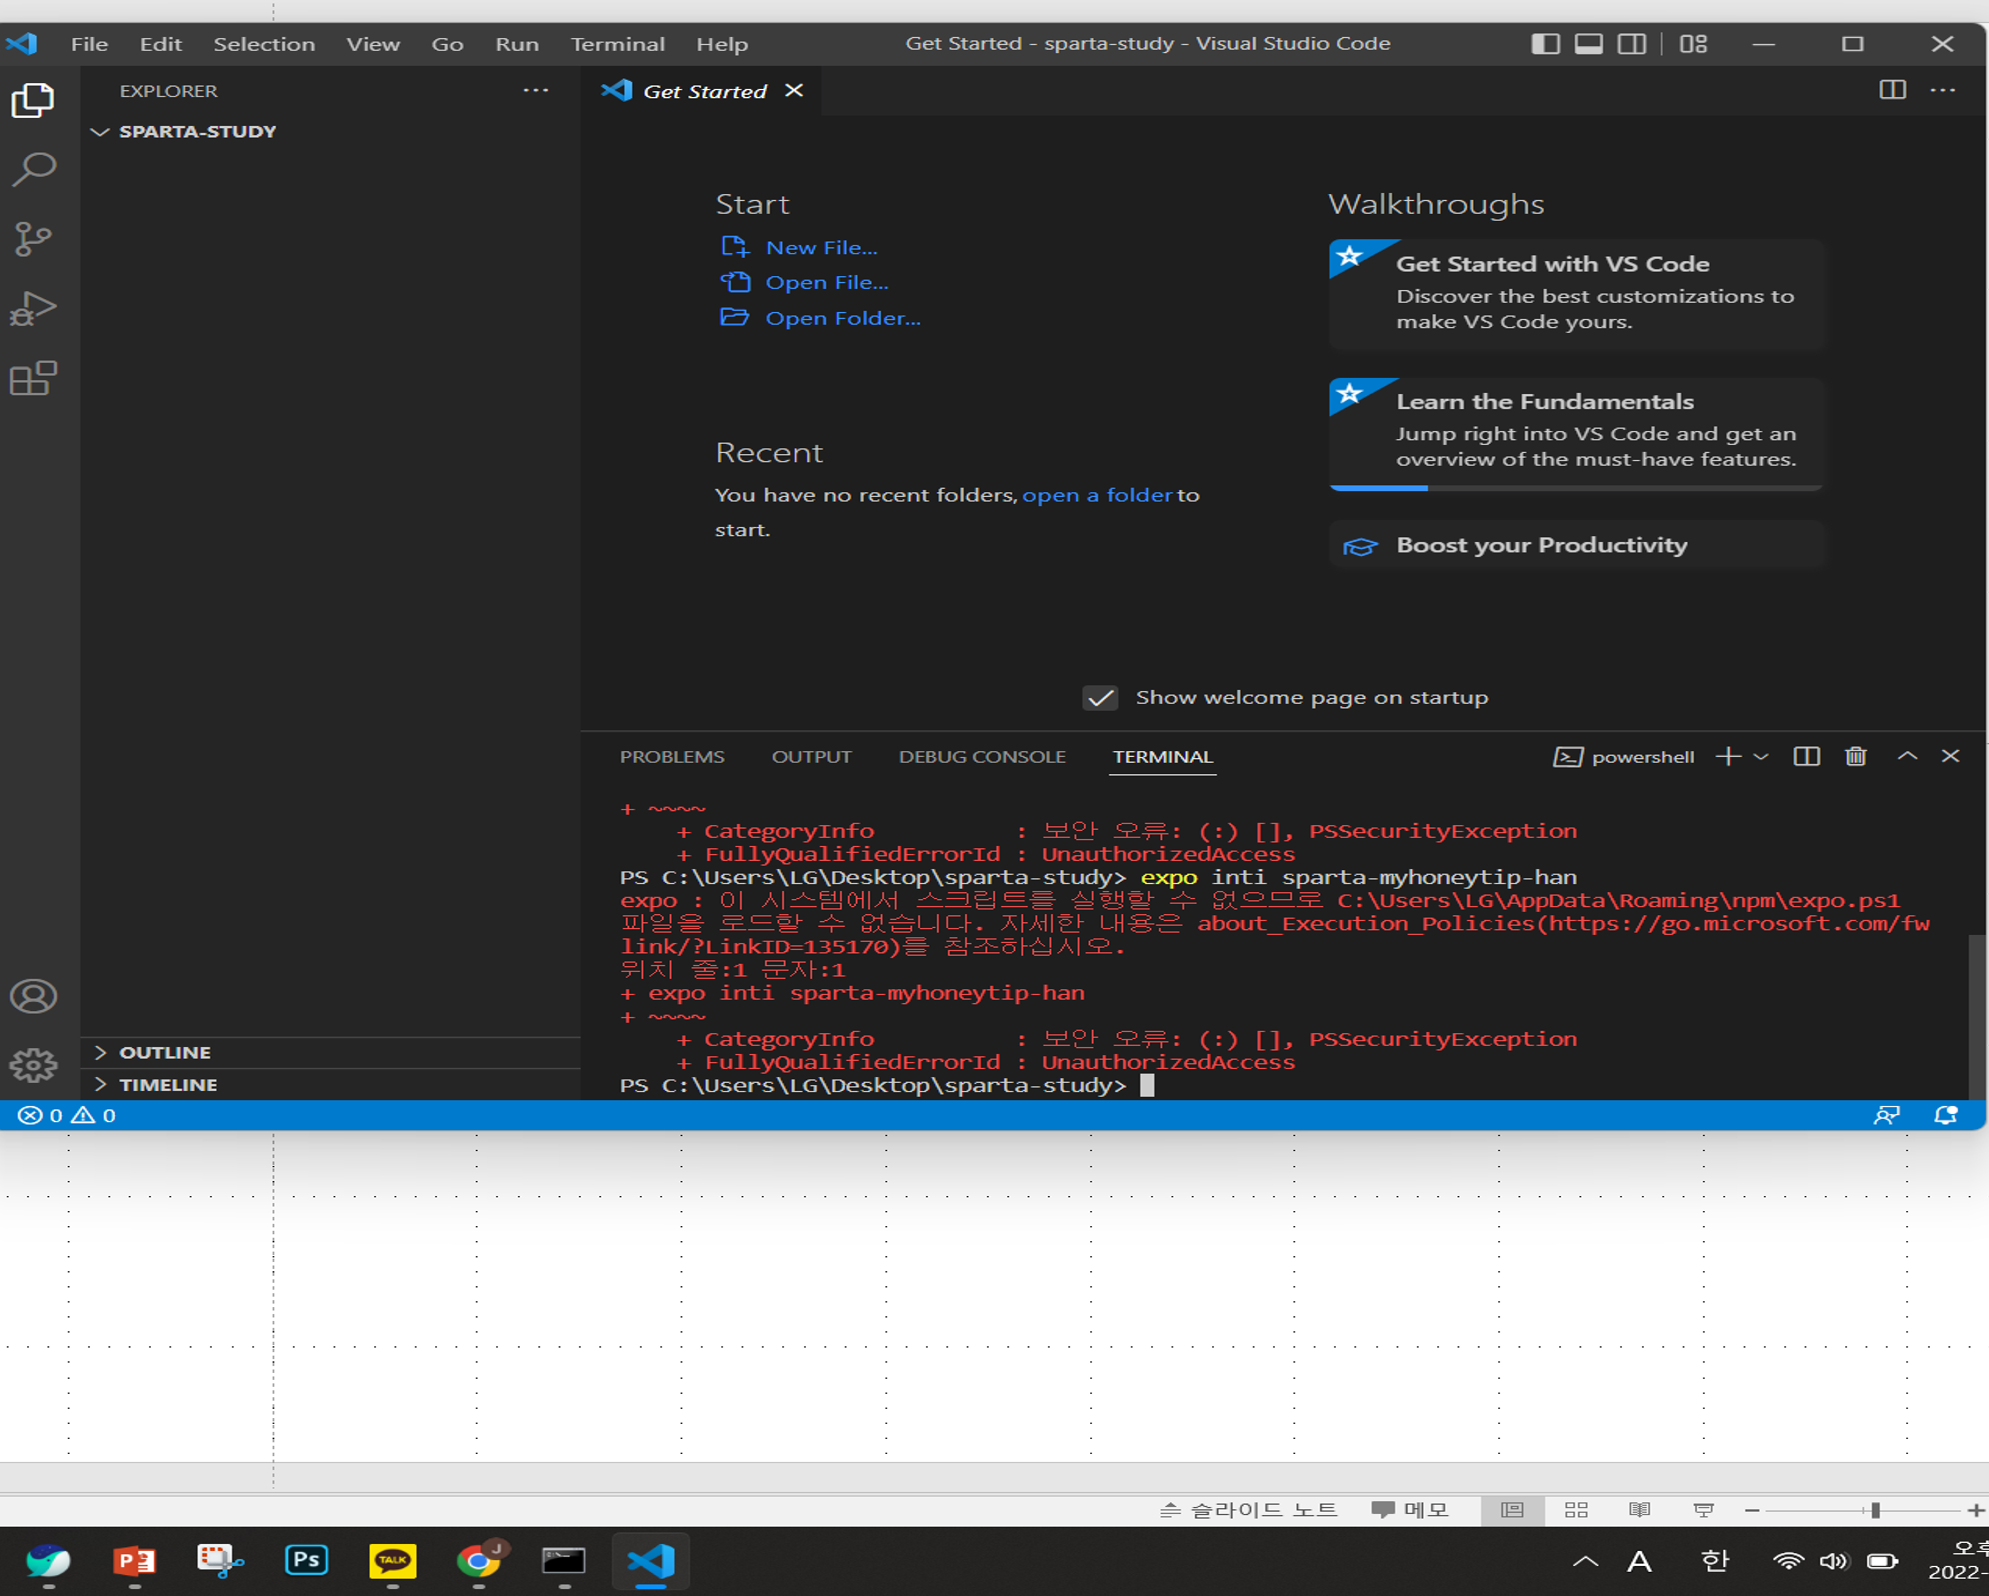Switch to the OUTPUT panel tab
This screenshot has width=1989, height=1596.
pyautogui.click(x=811, y=757)
